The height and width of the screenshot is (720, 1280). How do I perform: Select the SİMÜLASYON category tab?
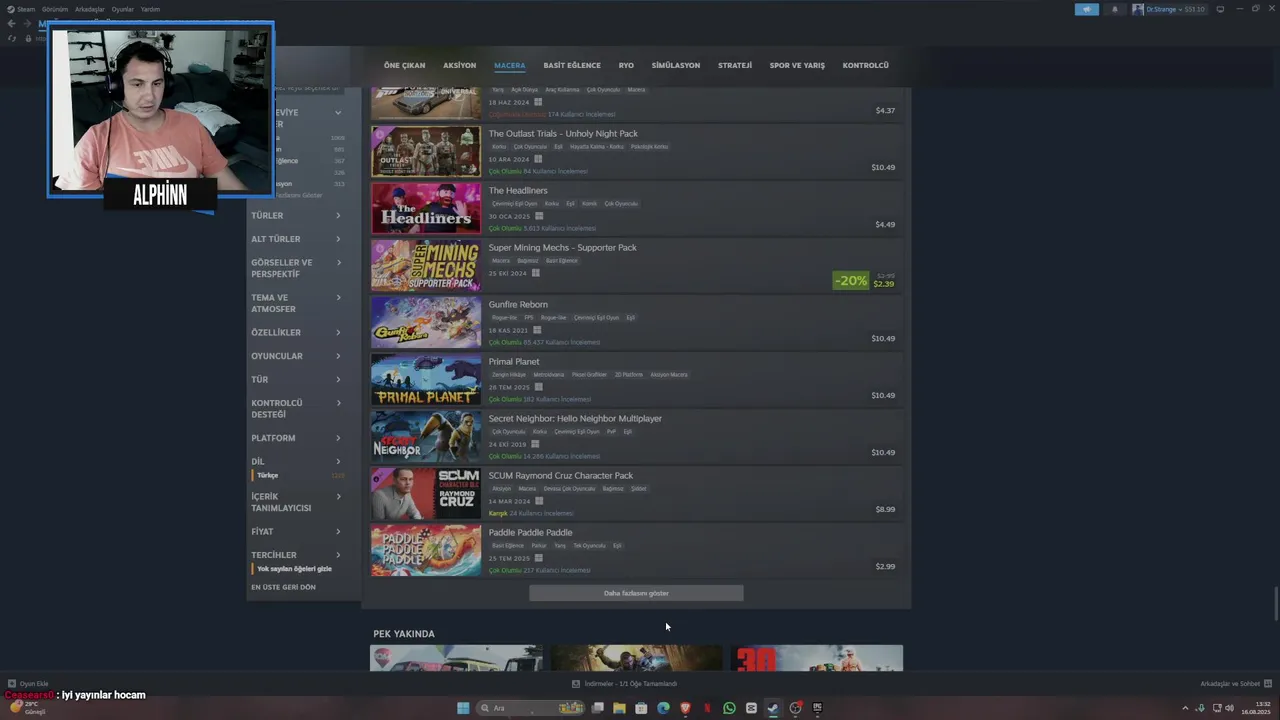pyautogui.click(x=676, y=65)
